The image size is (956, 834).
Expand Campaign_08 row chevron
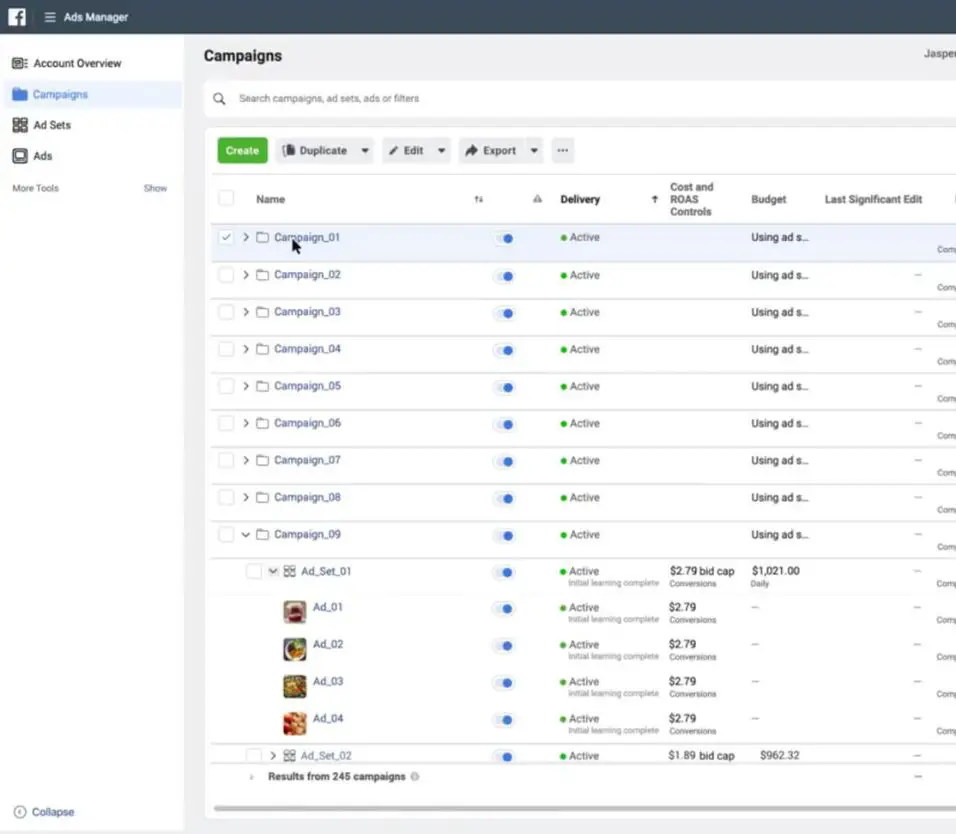click(246, 497)
